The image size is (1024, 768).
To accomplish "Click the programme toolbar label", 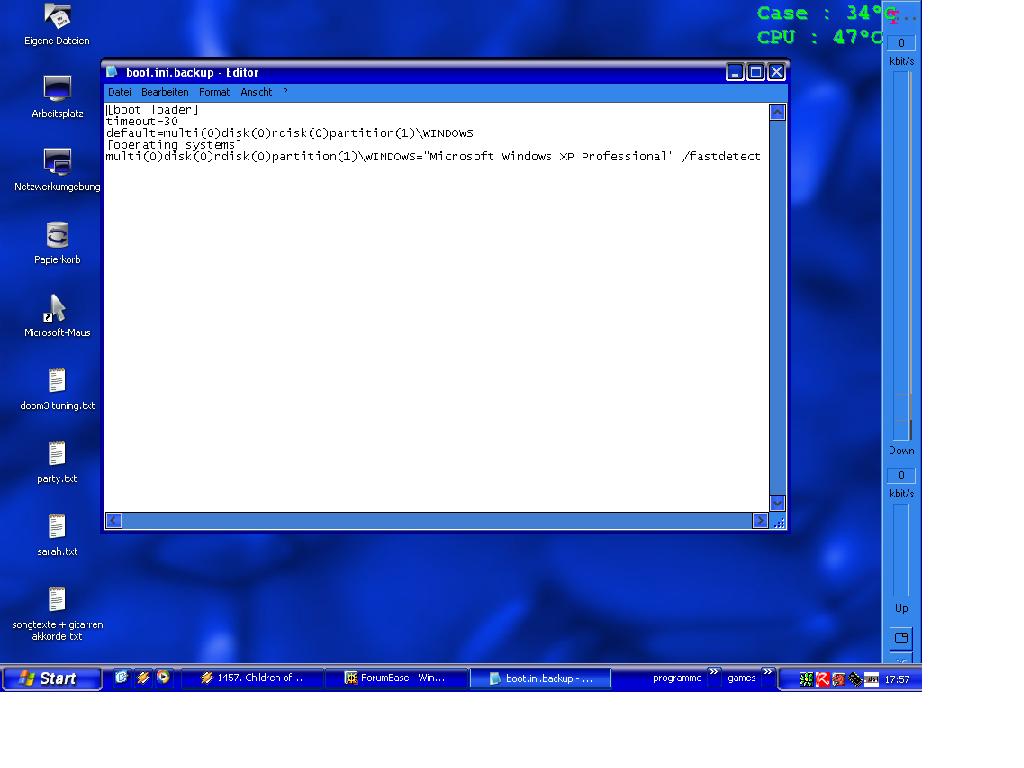I will click(677, 678).
